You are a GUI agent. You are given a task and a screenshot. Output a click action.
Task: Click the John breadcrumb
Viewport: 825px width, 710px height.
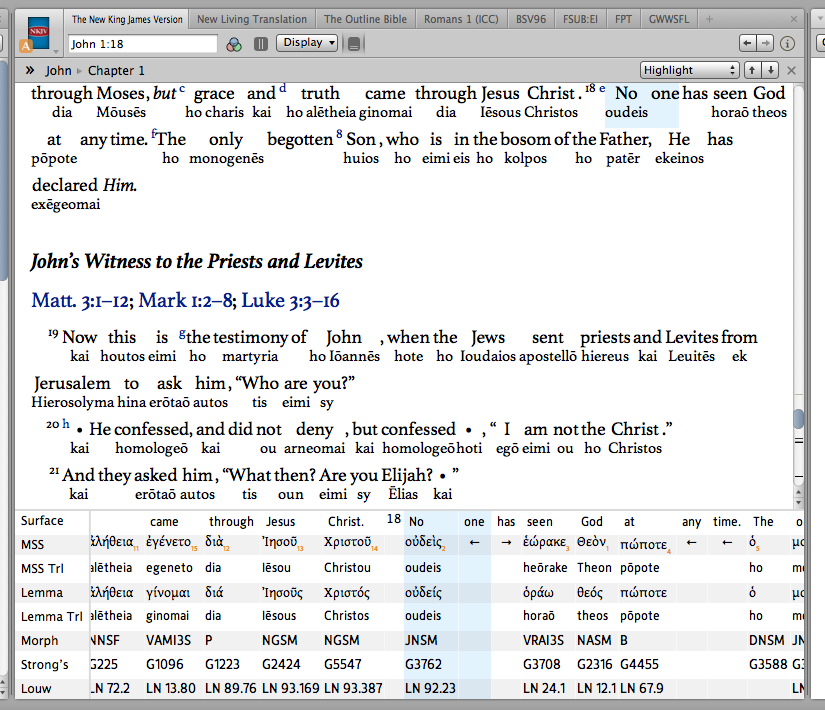58,71
